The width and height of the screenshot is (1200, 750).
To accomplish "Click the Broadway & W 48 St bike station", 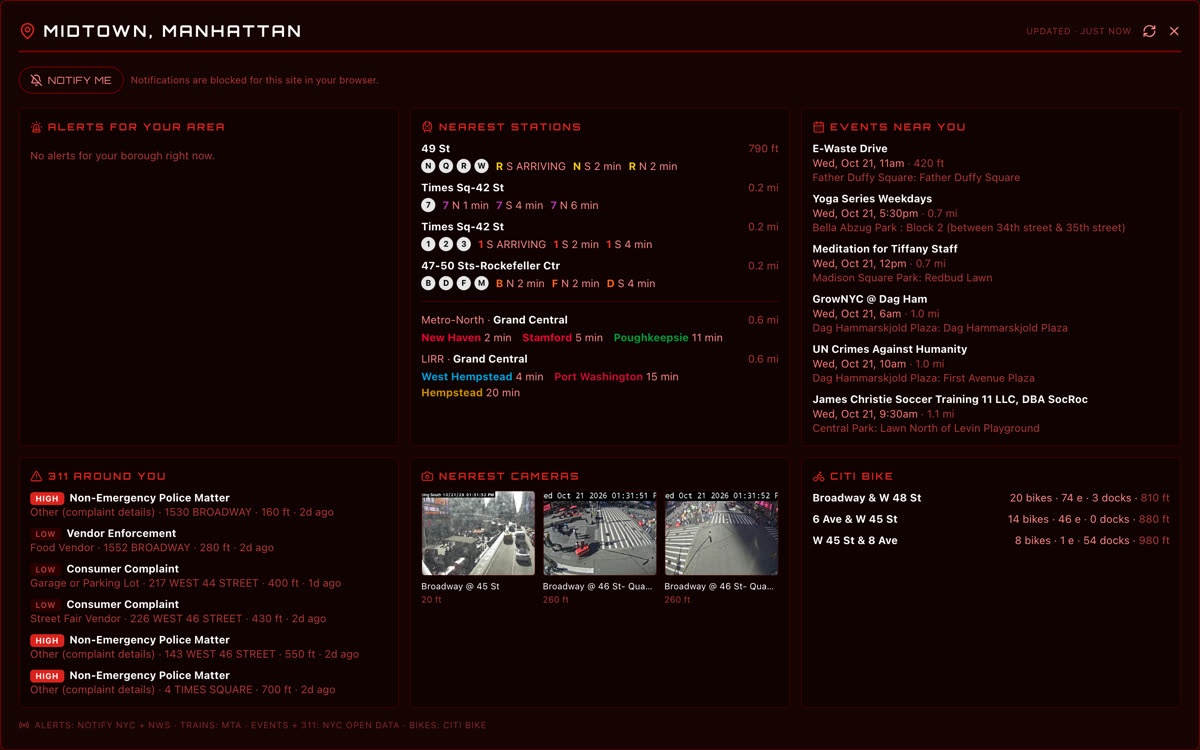I will (867, 498).
